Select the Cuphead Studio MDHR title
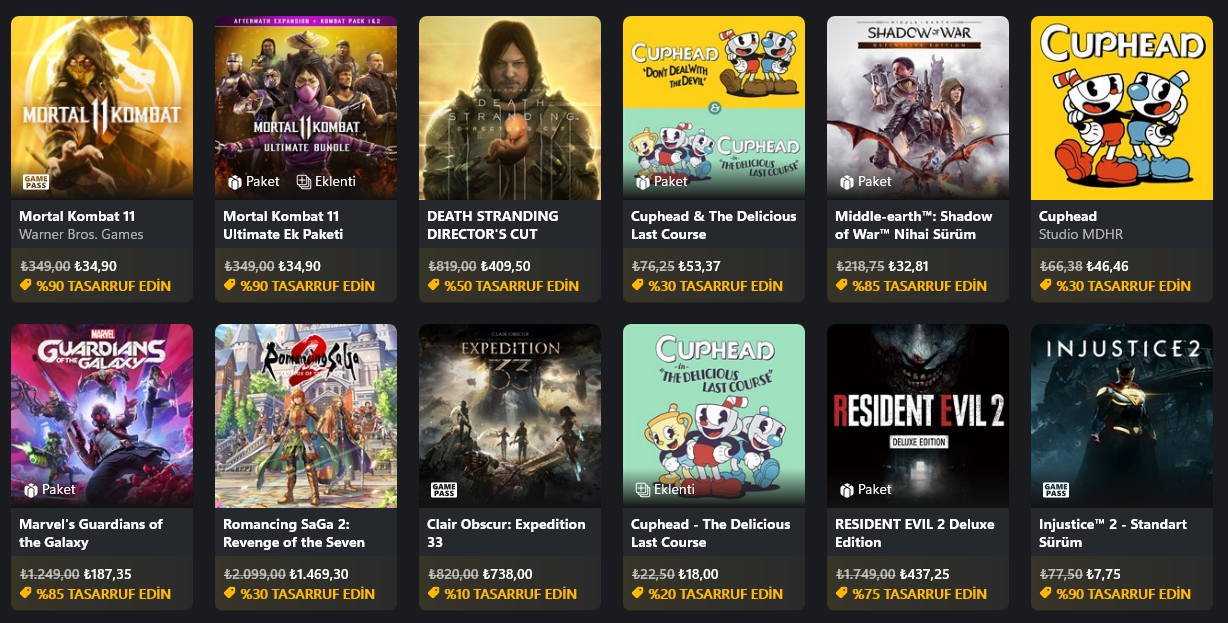The height and width of the screenshot is (623, 1228). tap(1068, 216)
